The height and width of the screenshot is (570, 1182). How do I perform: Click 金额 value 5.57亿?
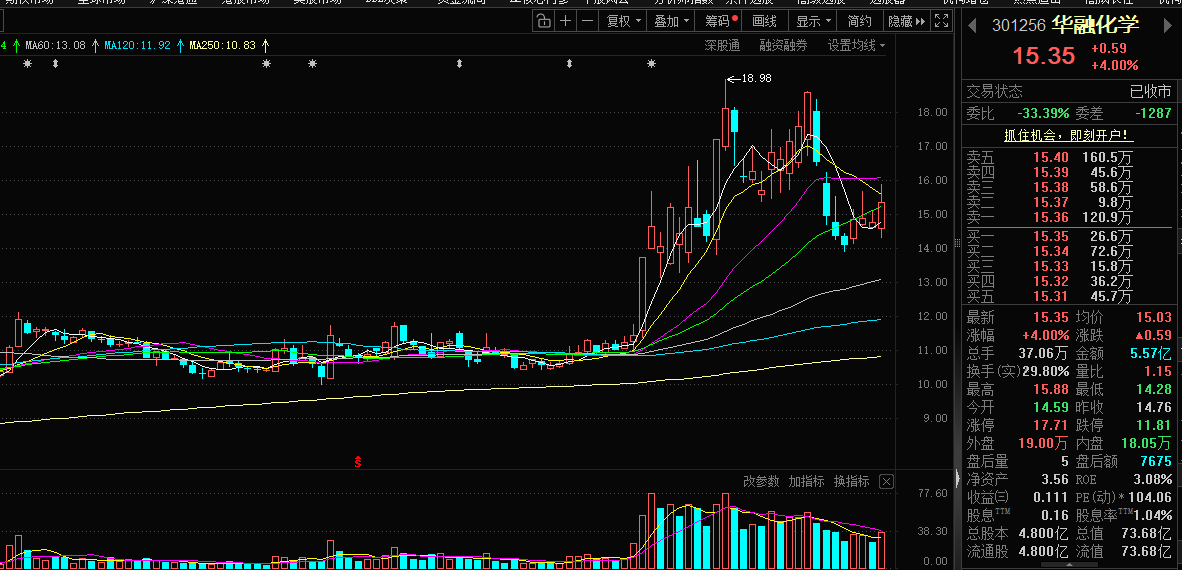tap(1151, 354)
